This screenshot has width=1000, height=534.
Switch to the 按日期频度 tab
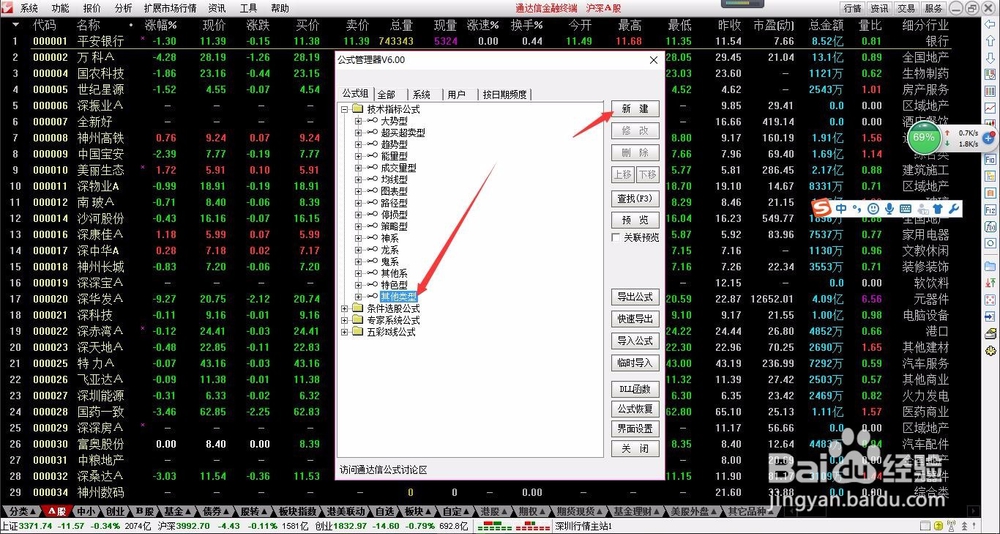(504, 94)
